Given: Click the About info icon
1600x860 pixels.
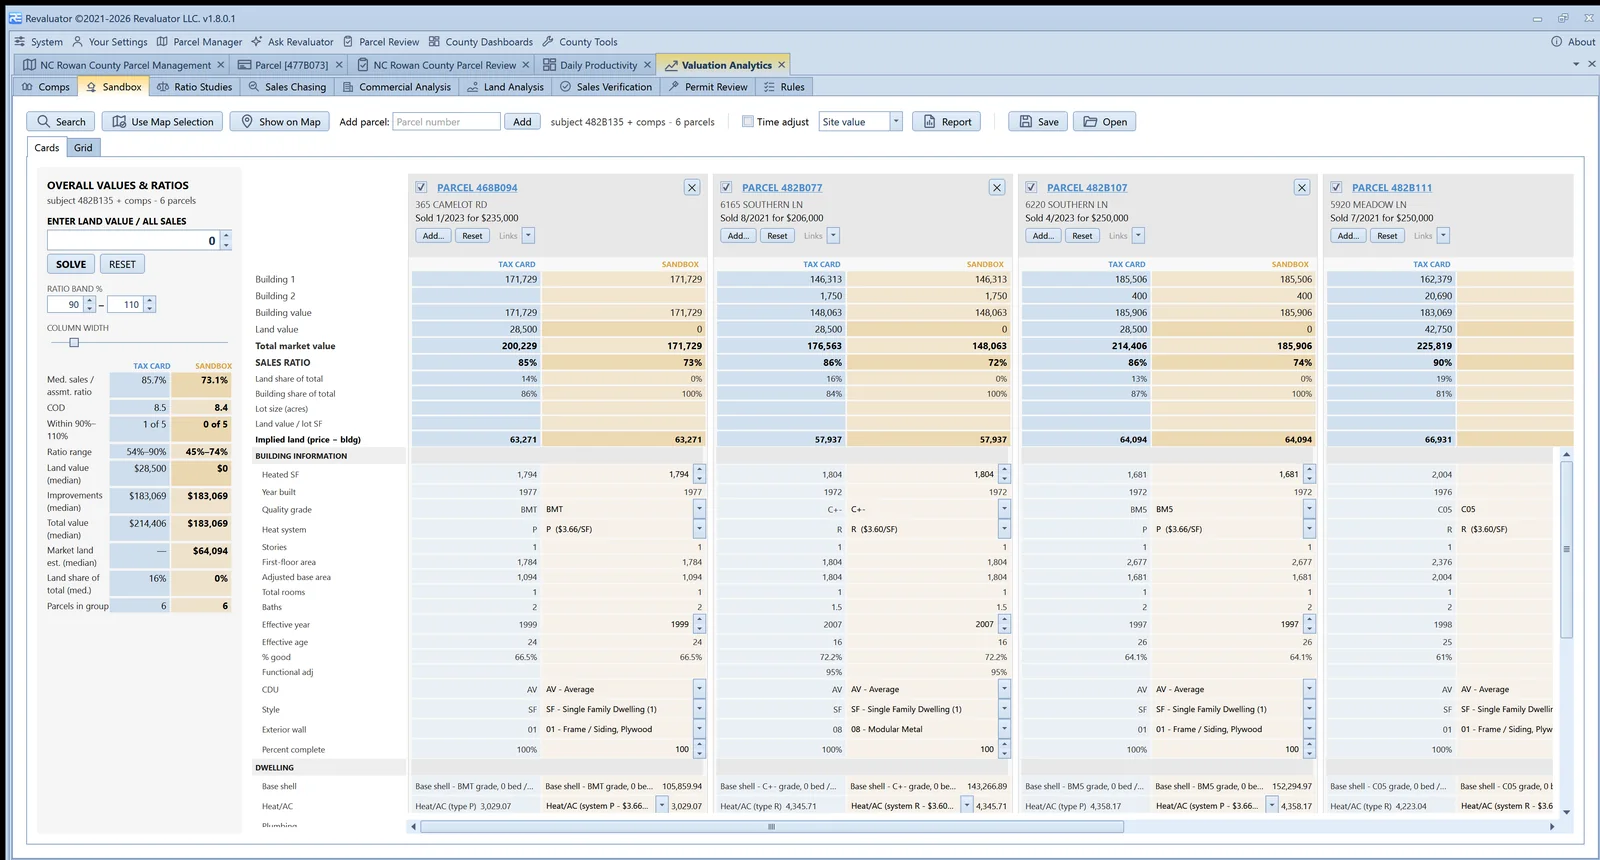Looking at the screenshot, I should tap(1556, 42).
